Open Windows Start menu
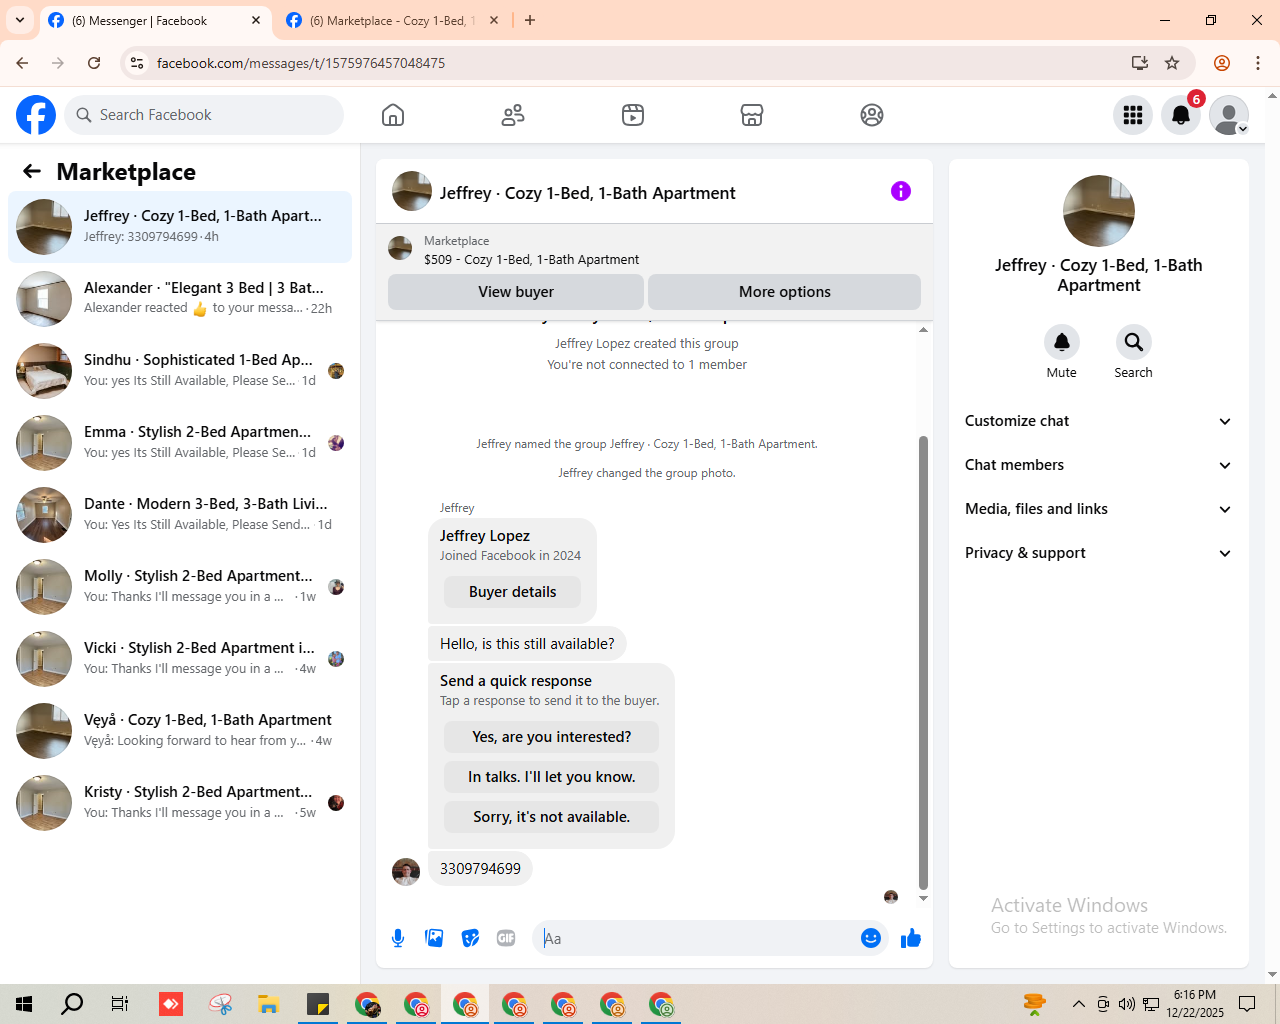The image size is (1280, 1024). pyautogui.click(x=24, y=1004)
